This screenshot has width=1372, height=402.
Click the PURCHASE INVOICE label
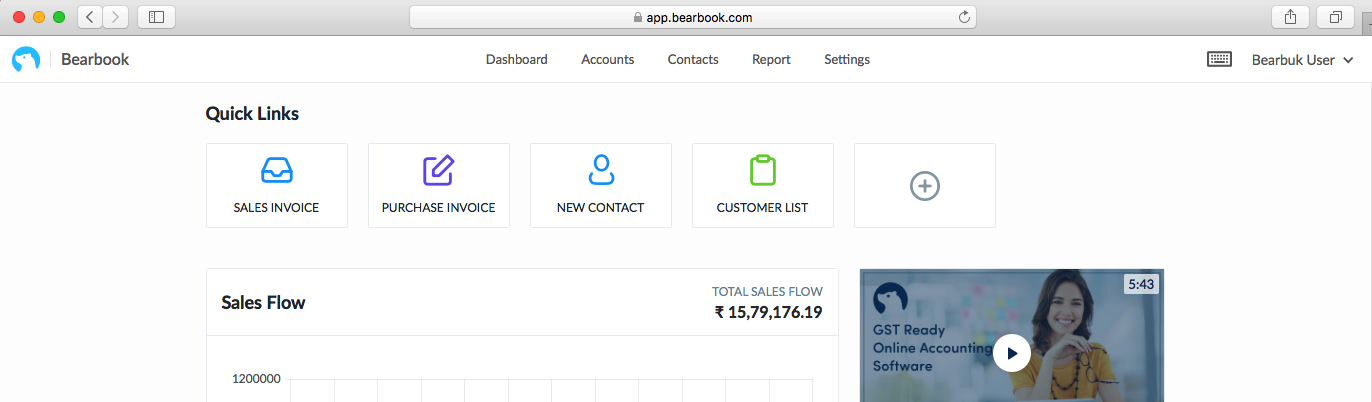(439, 208)
